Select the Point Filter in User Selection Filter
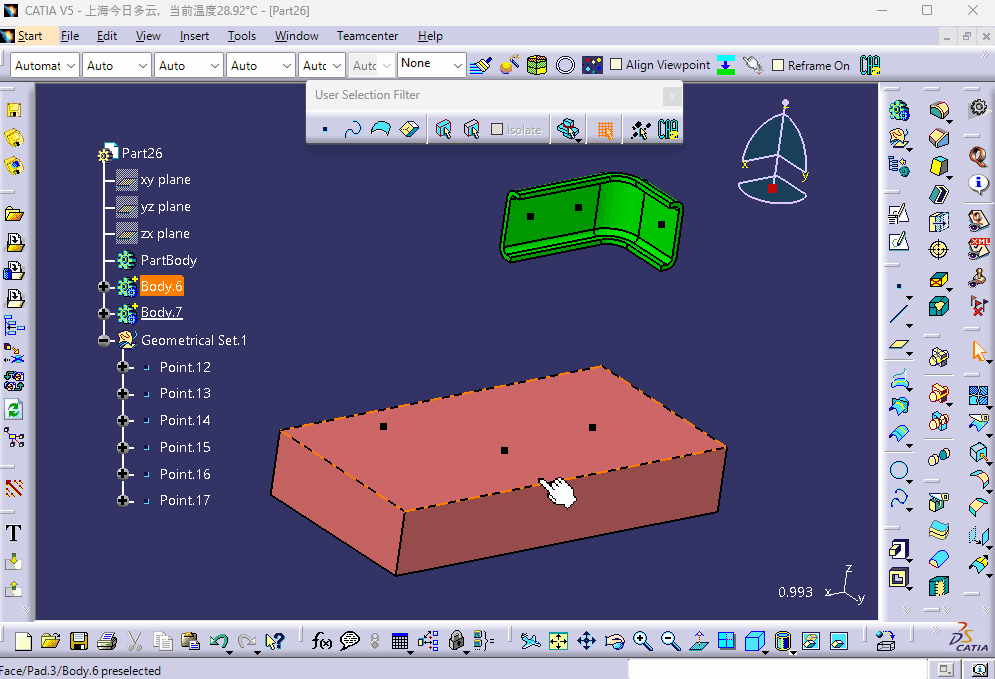Viewport: 995px width, 679px height. pos(325,129)
